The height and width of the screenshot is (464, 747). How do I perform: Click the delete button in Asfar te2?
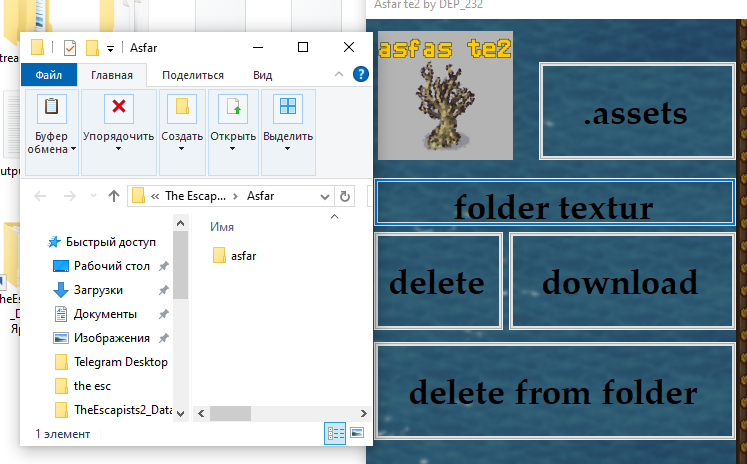pyautogui.click(x=438, y=281)
